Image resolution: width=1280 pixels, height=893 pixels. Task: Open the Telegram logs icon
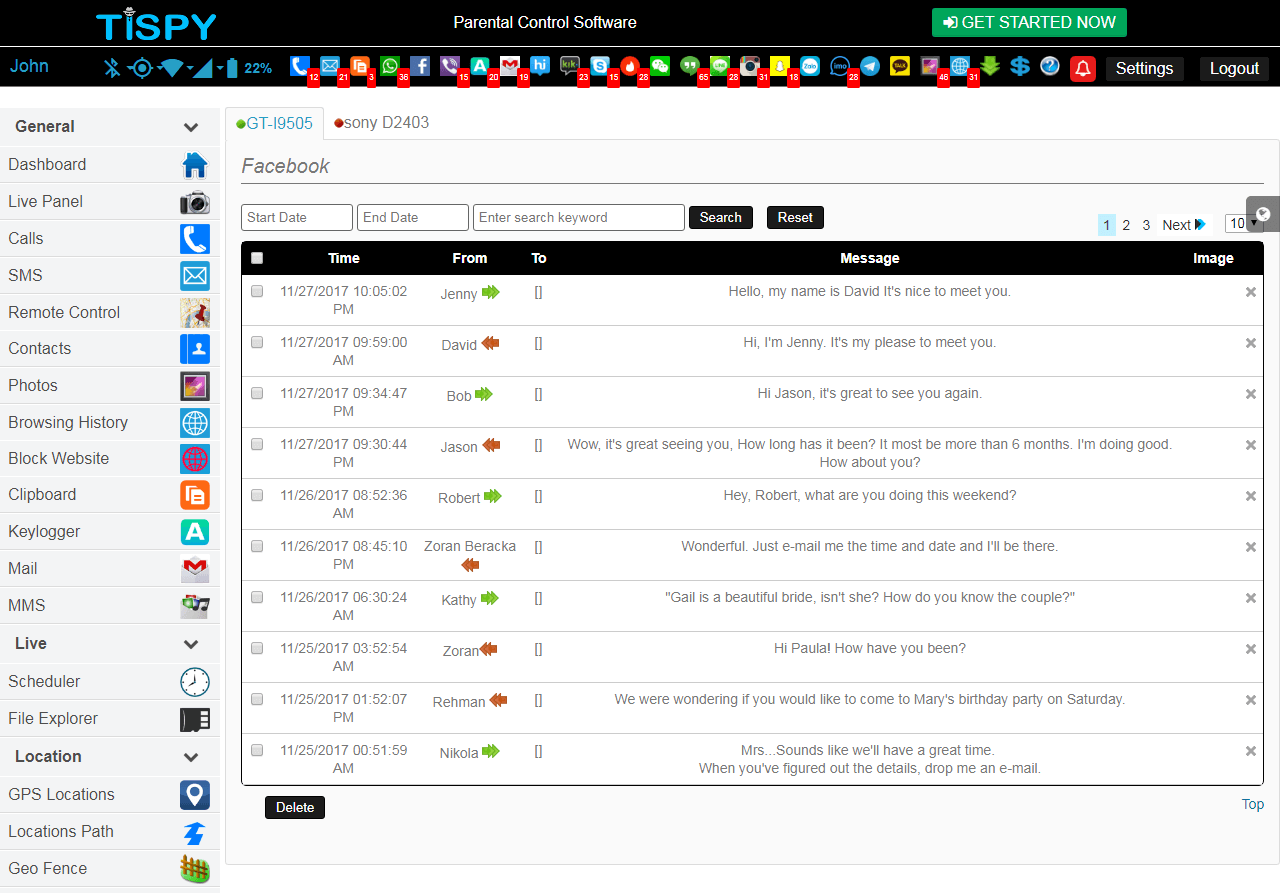pos(870,66)
